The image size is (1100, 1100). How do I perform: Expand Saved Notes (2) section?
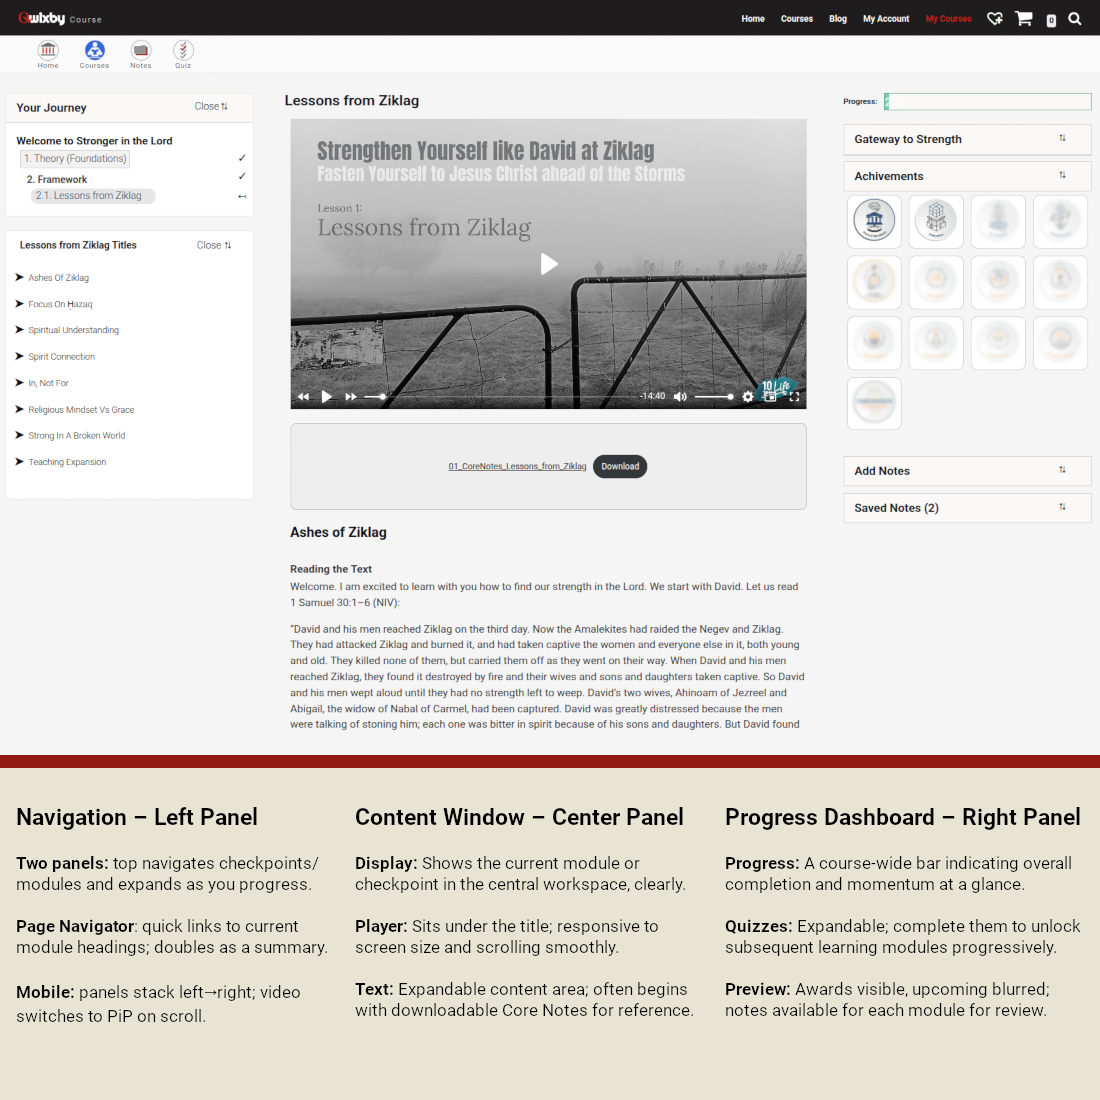pos(1062,508)
